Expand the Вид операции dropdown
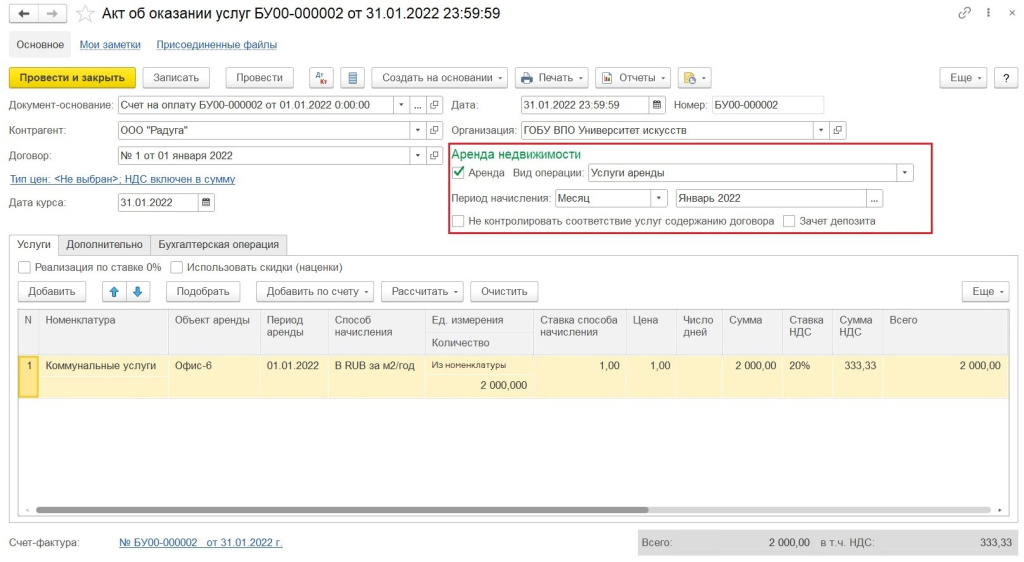Screen dimensions: 1024x562 905,173
